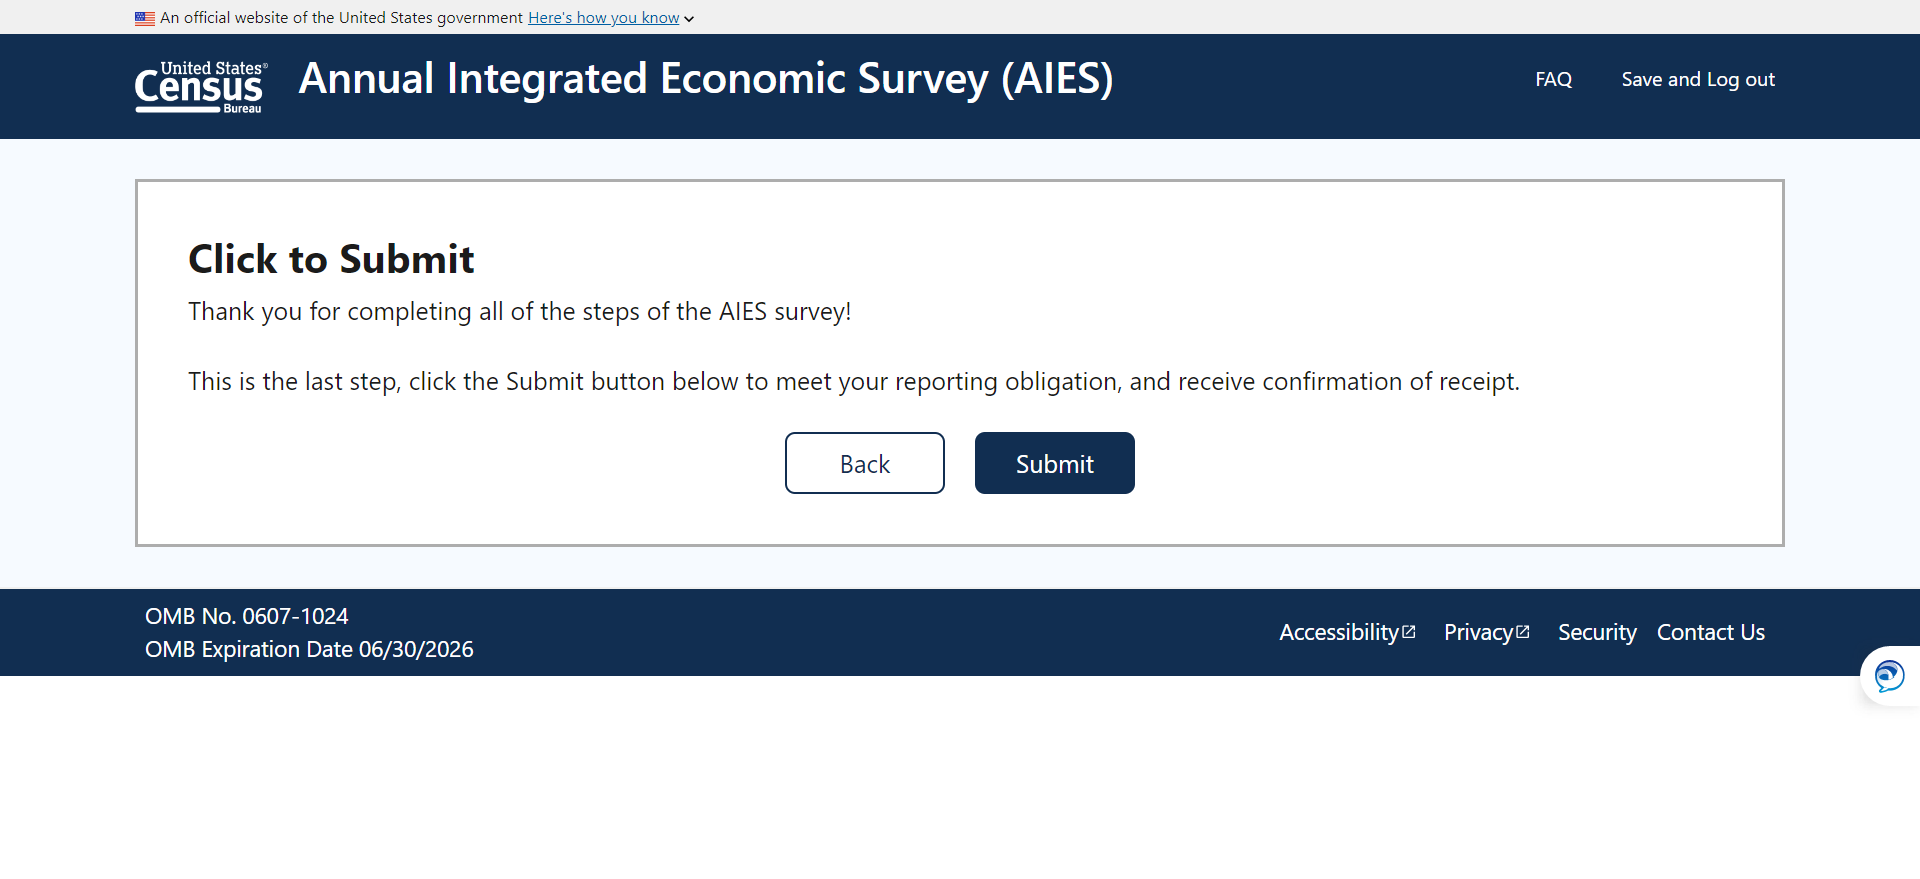Open the chat assistant bubble icon
The width and height of the screenshot is (1920, 879).
pyautogui.click(x=1889, y=676)
